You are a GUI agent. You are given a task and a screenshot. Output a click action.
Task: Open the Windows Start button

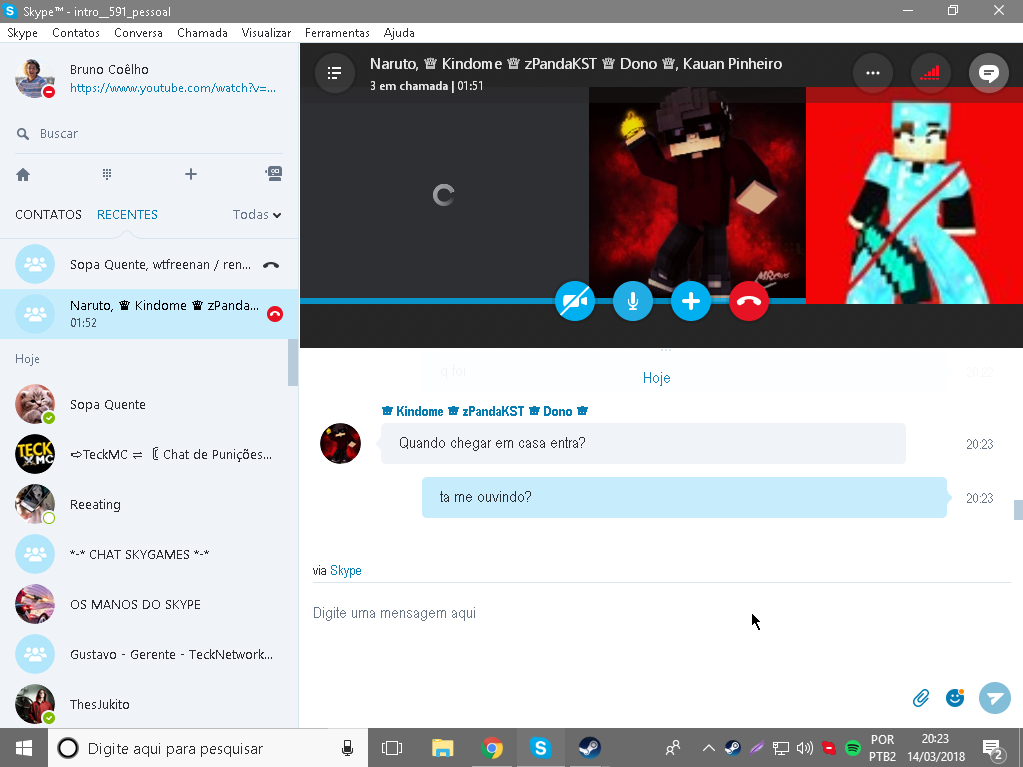coord(23,748)
